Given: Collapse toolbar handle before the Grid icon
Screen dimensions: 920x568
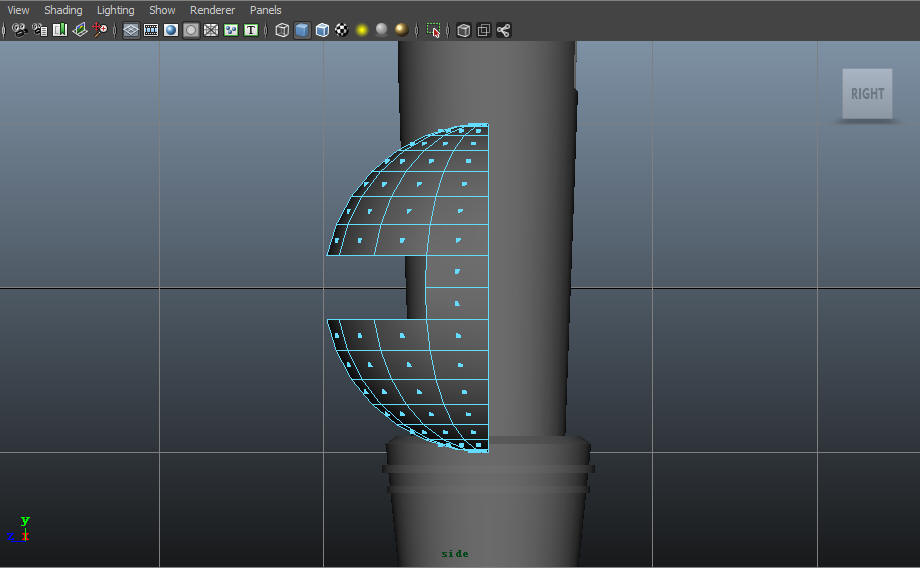Looking at the screenshot, I should pos(115,30).
